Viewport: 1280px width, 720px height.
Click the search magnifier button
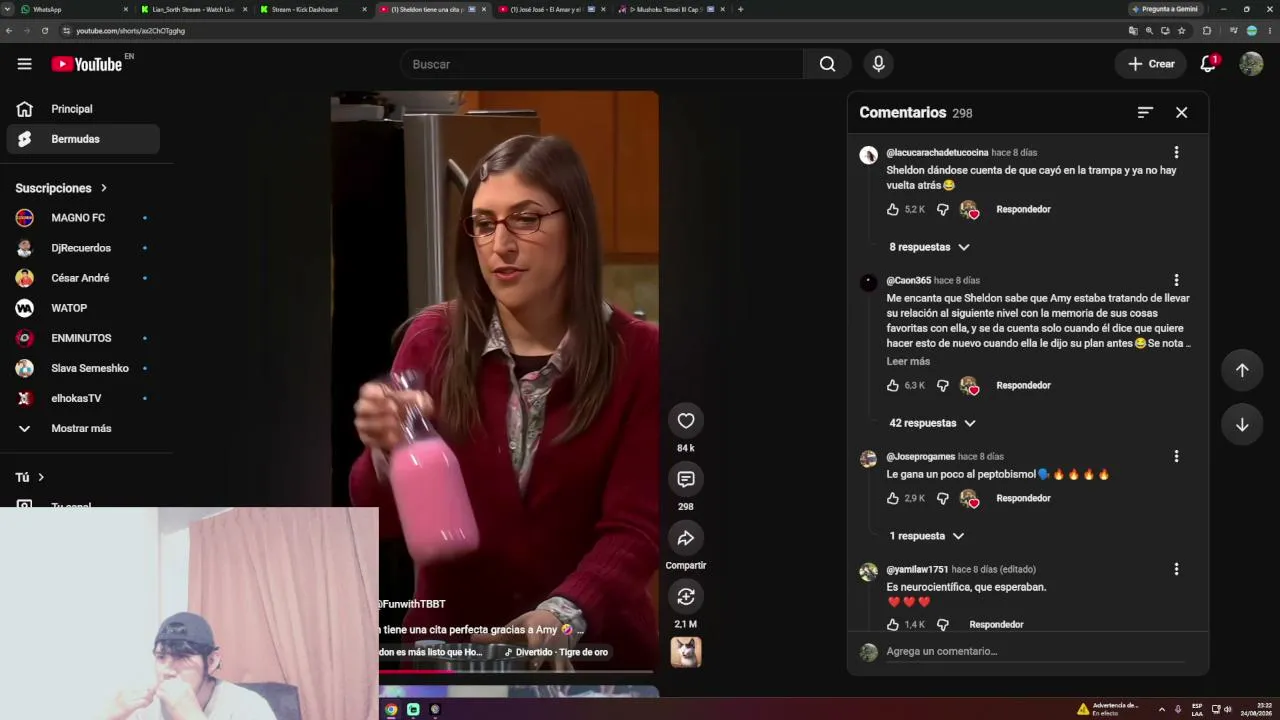(x=827, y=64)
